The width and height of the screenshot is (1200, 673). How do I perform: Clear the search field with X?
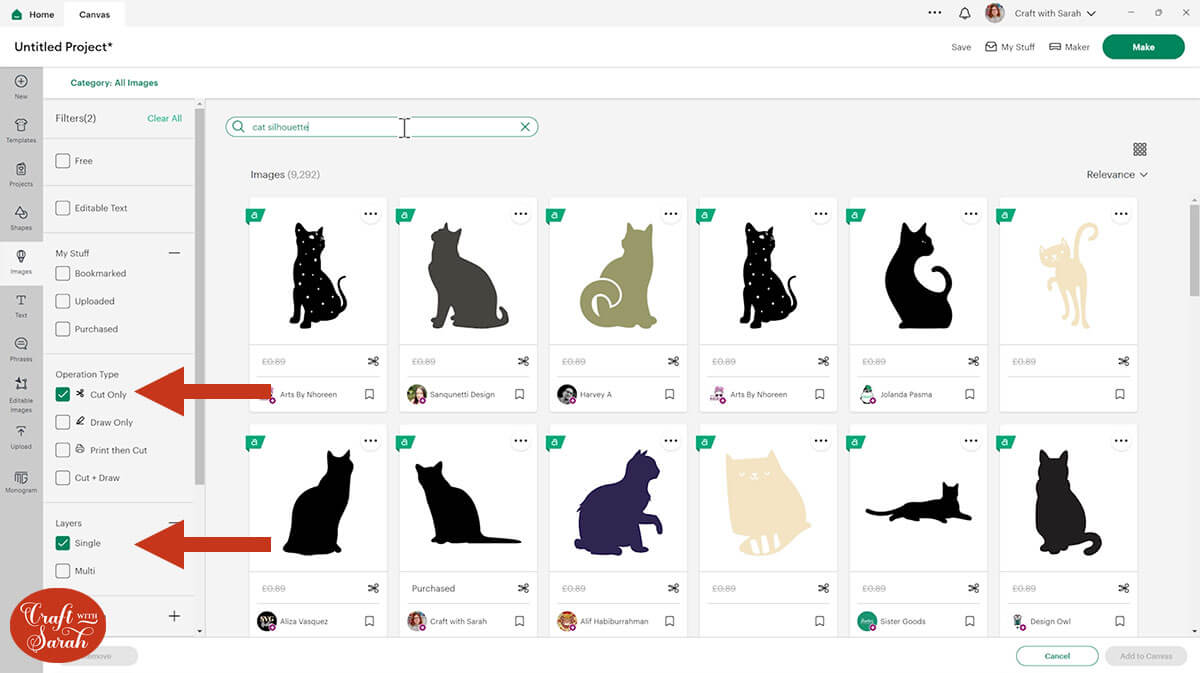click(x=525, y=127)
